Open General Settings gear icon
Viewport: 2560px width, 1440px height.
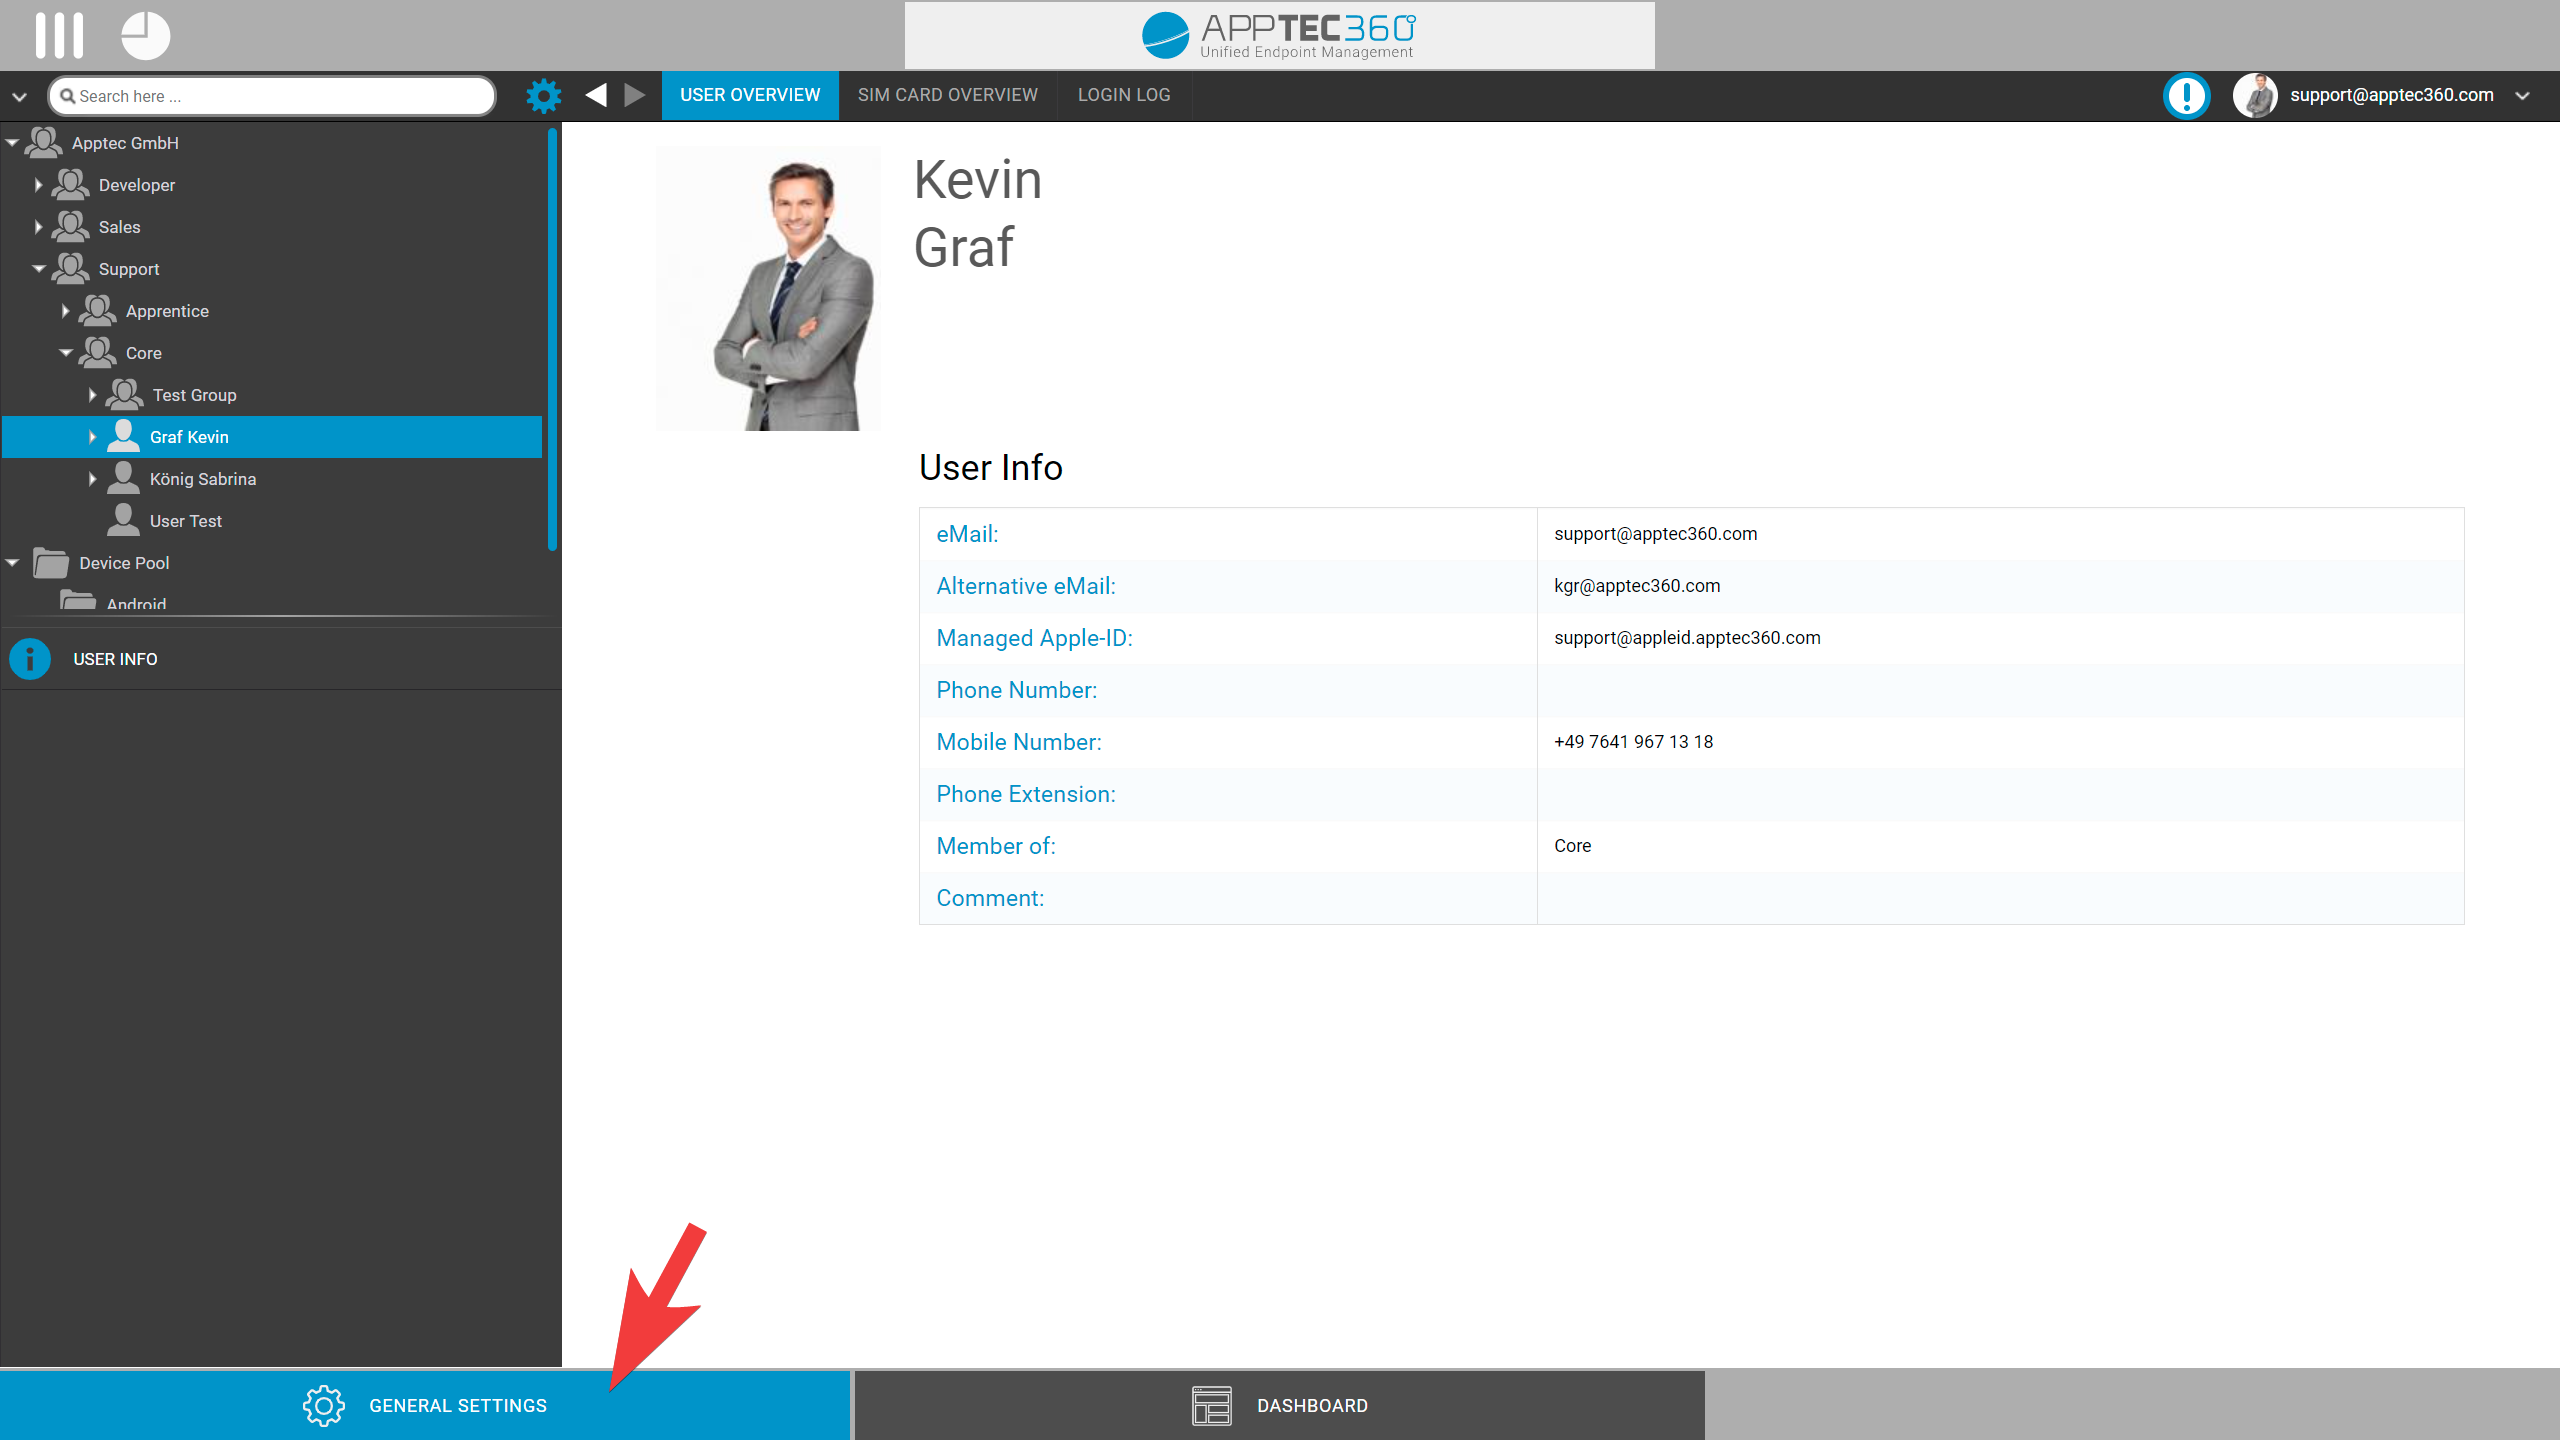point(324,1405)
